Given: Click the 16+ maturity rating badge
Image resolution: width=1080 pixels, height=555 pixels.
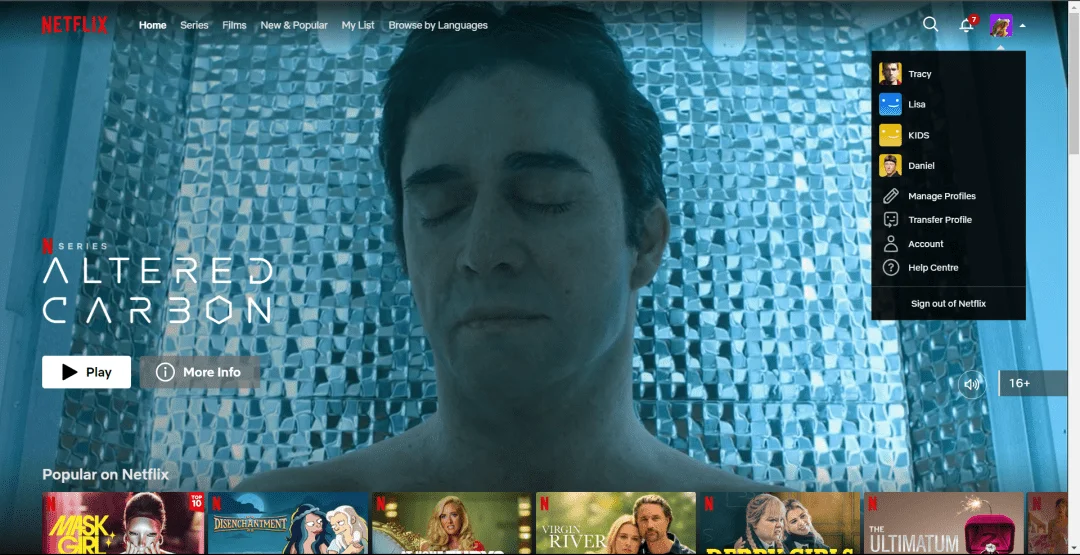Looking at the screenshot, I should point(1032,384).
